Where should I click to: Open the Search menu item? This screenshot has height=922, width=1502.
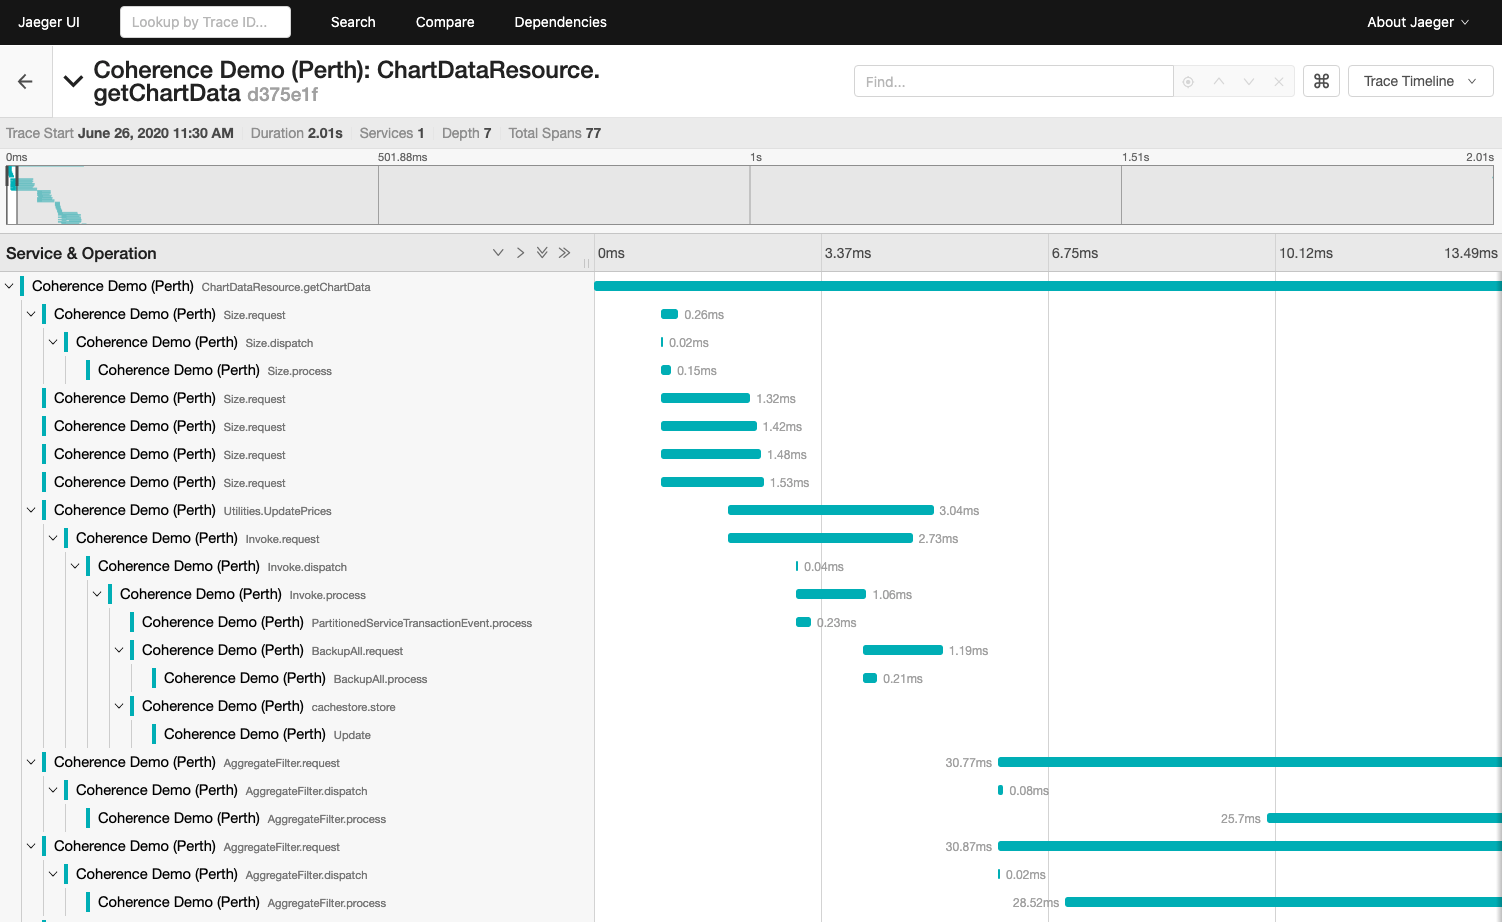353,22
